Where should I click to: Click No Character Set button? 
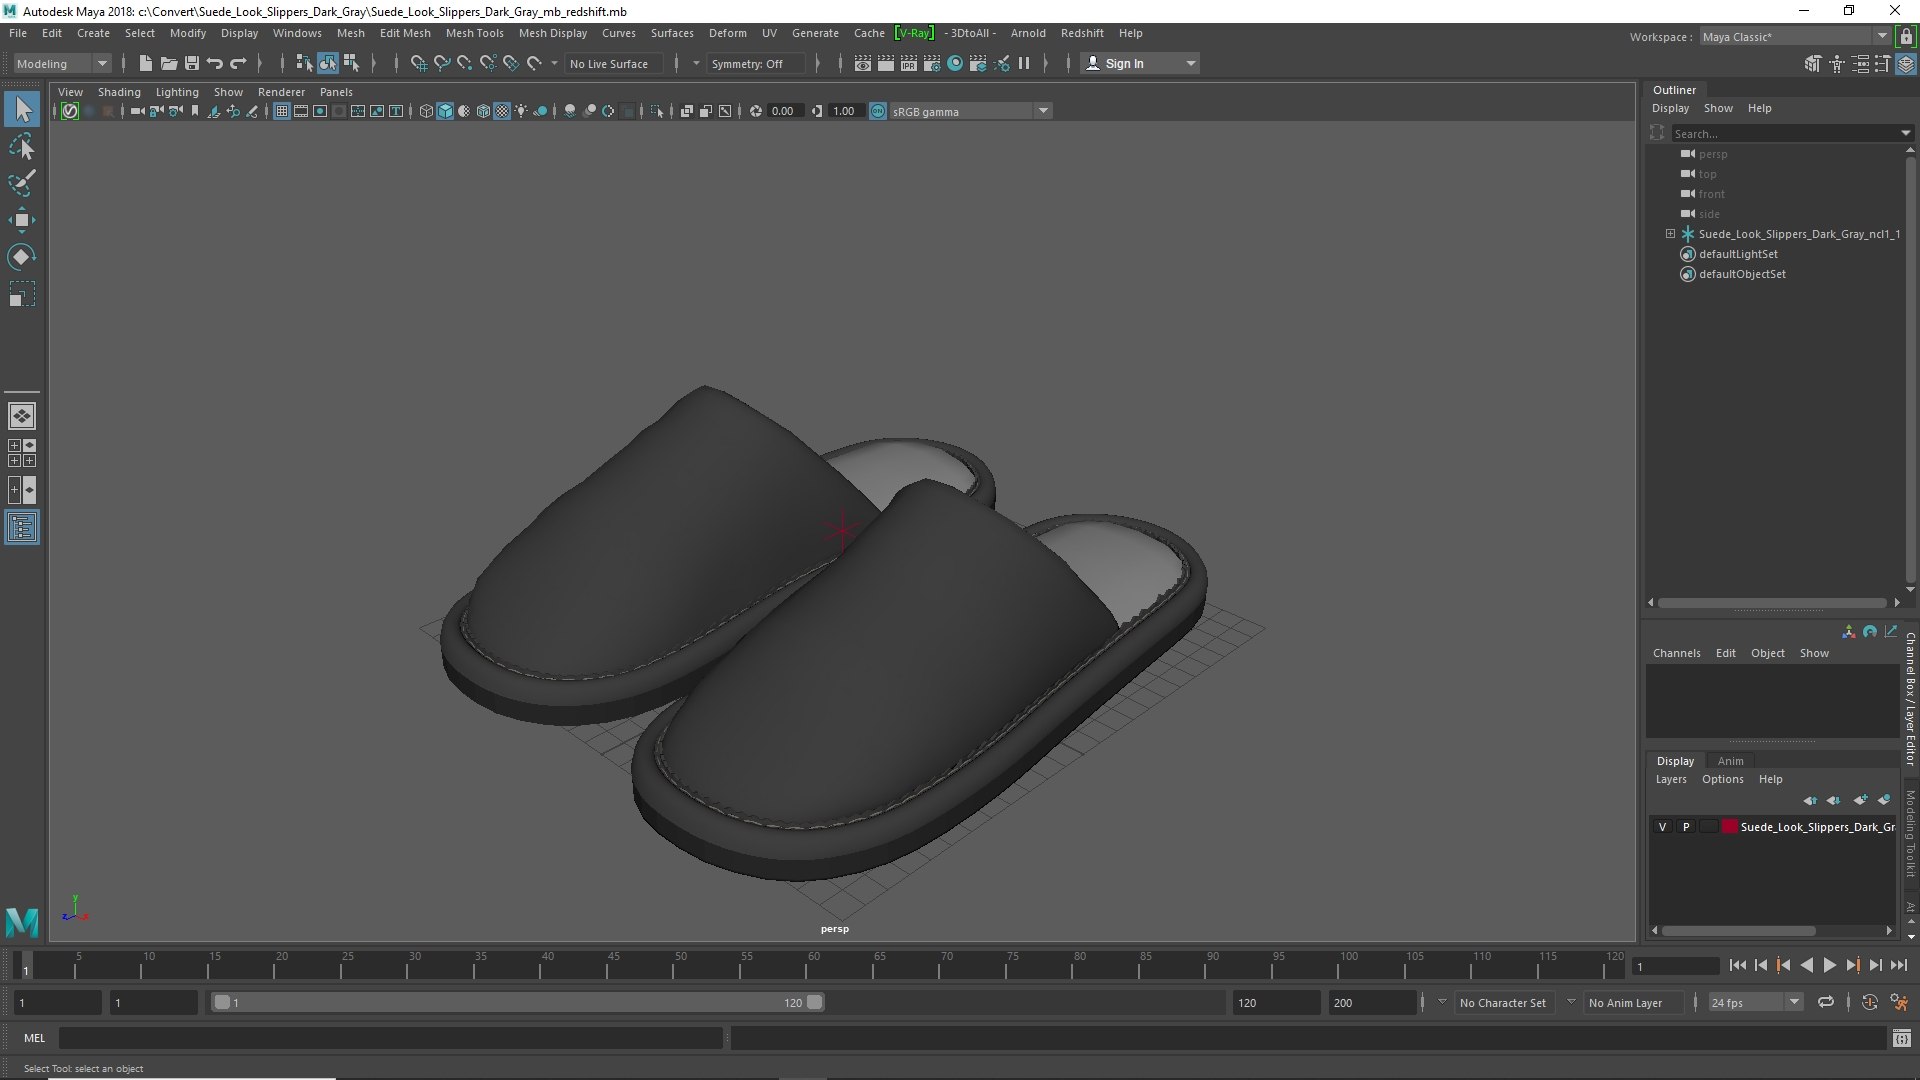pyautogui.click(x=1503, y=1002)
